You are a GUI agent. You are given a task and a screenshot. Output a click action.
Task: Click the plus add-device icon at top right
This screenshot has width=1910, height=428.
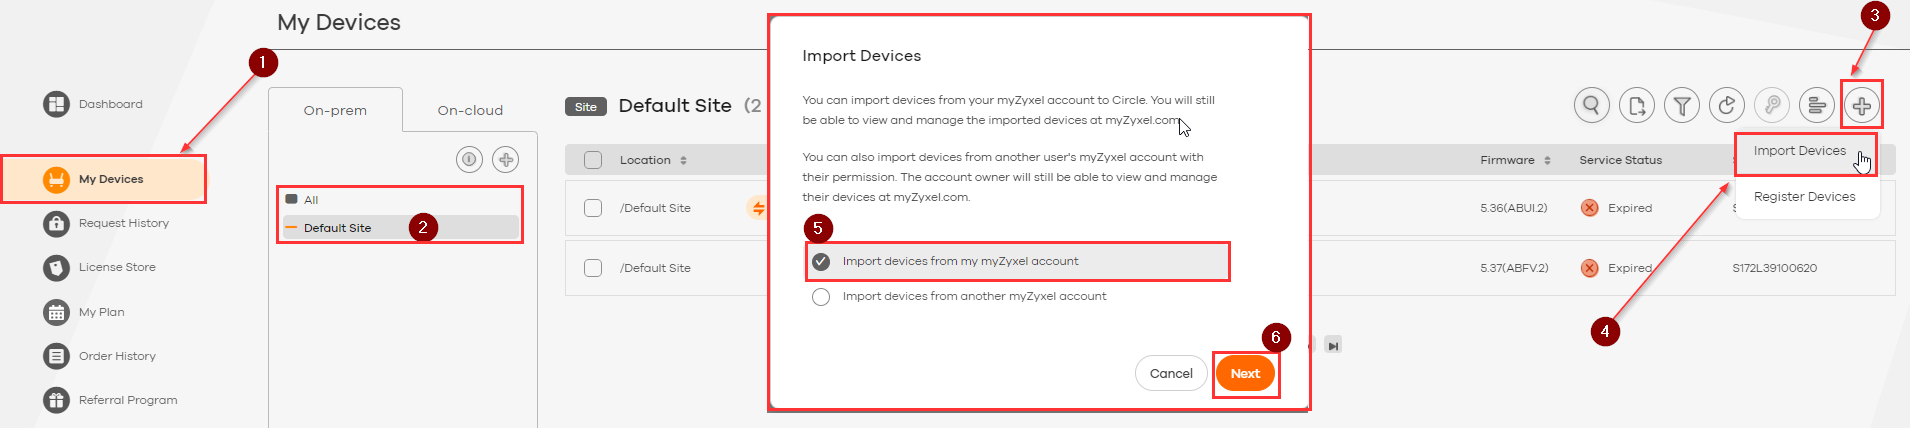pos(1861,105)
